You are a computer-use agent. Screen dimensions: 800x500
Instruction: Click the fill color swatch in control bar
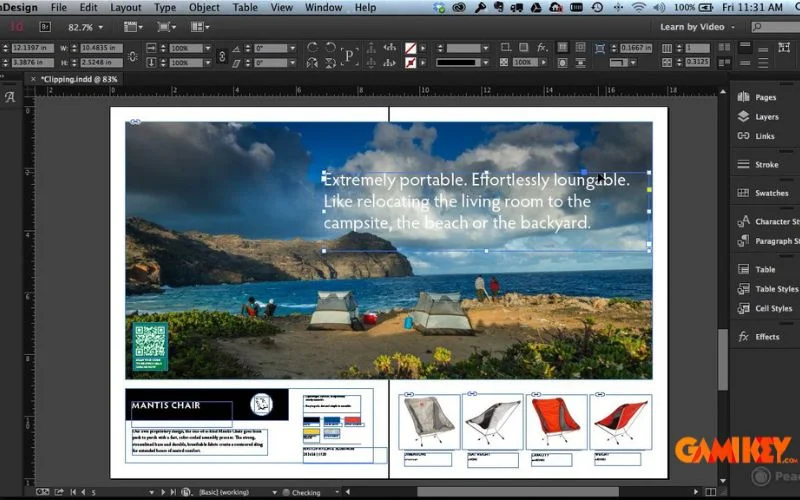pos(410,48)
